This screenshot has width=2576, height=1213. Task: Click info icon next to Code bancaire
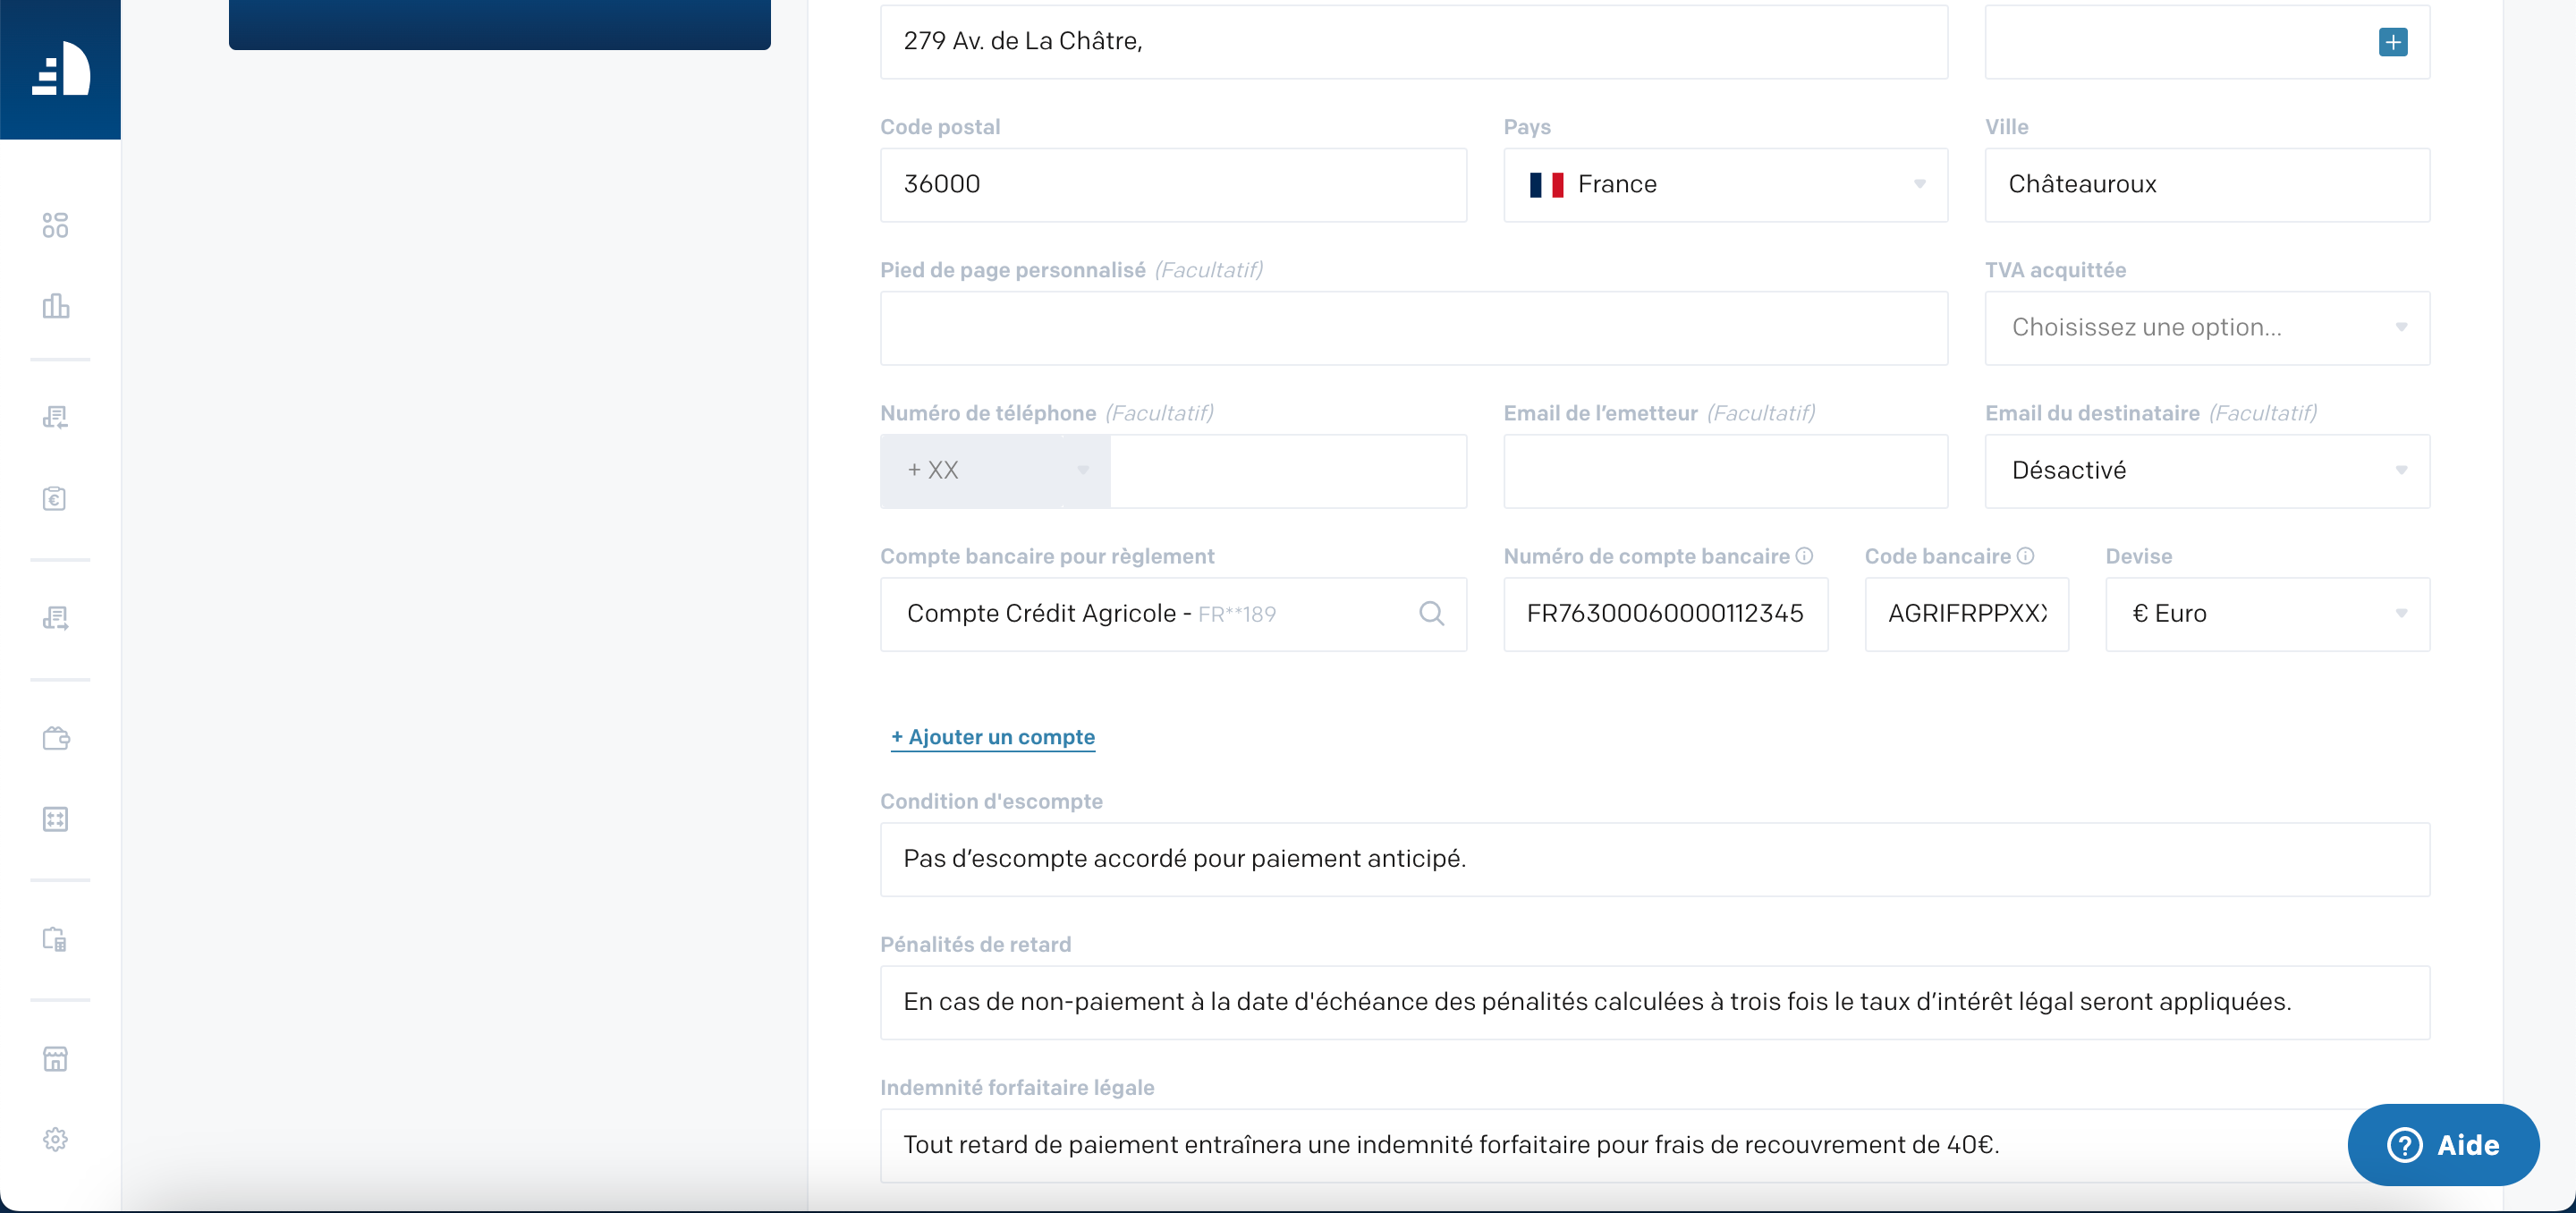coord(2025,556)
